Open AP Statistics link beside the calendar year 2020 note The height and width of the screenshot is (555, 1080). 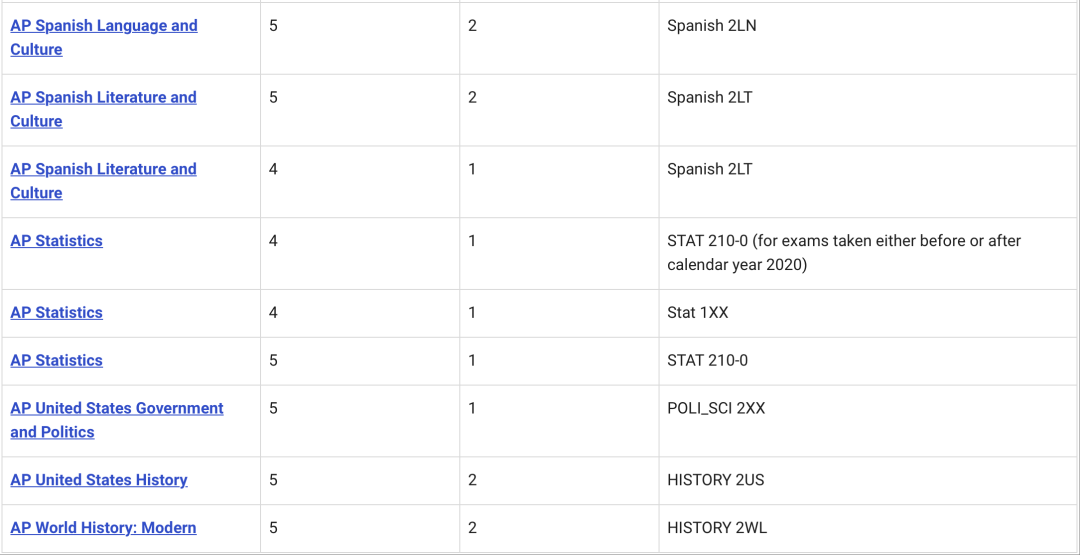point(56,241)
